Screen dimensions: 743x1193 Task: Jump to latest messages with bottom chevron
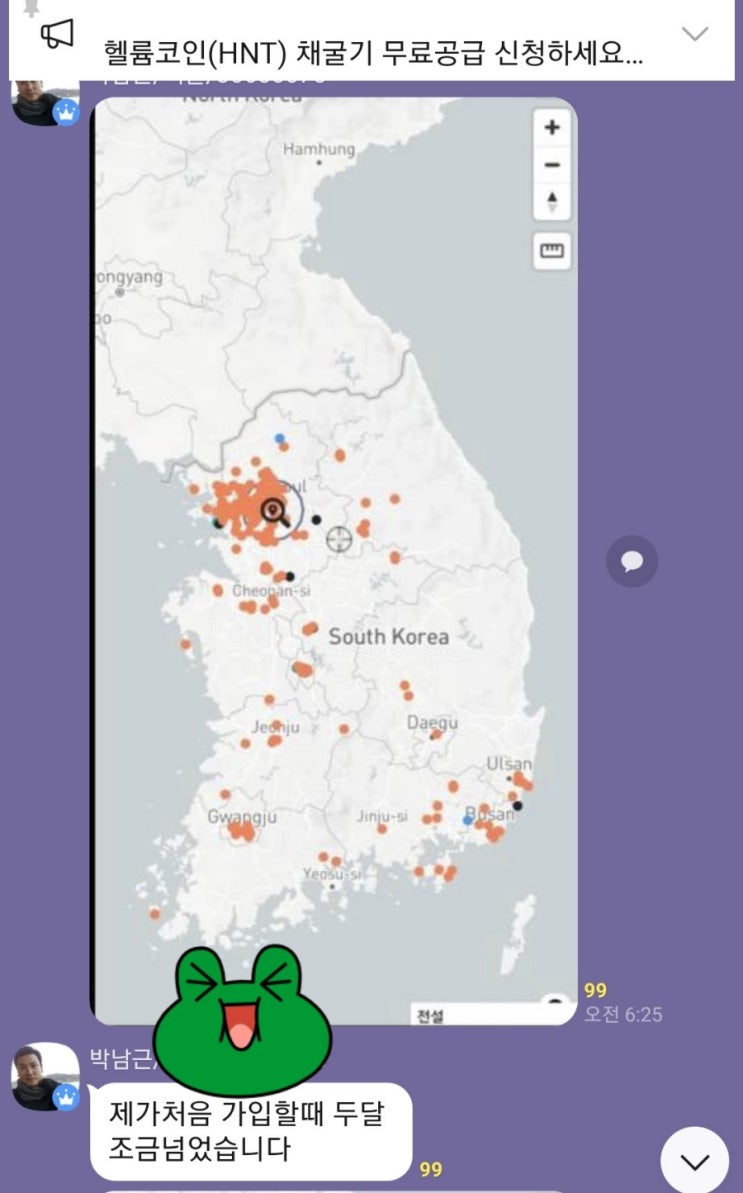[x=694, y=1161]
